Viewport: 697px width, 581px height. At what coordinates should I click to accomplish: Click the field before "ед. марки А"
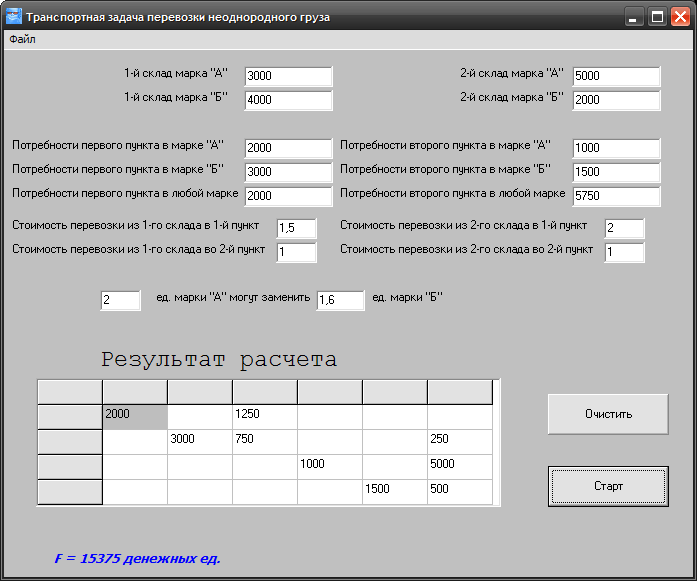(x=120, y=300)
